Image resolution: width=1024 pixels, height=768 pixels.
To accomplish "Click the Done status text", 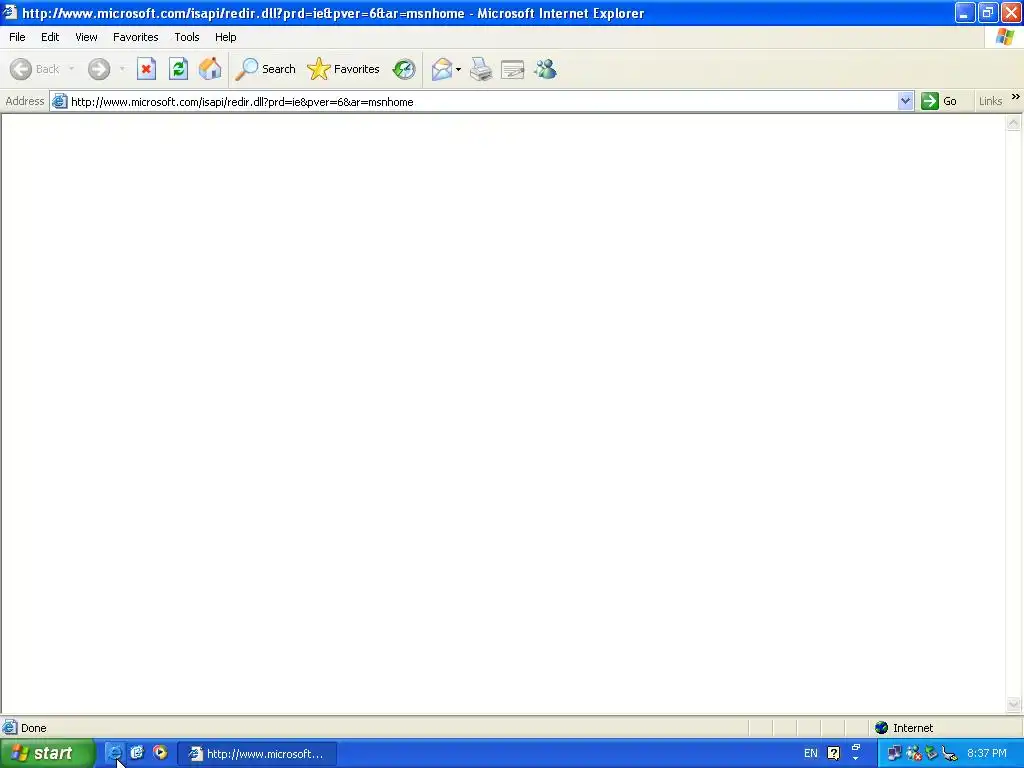I will pyautogui.click(x=33, y=728).
